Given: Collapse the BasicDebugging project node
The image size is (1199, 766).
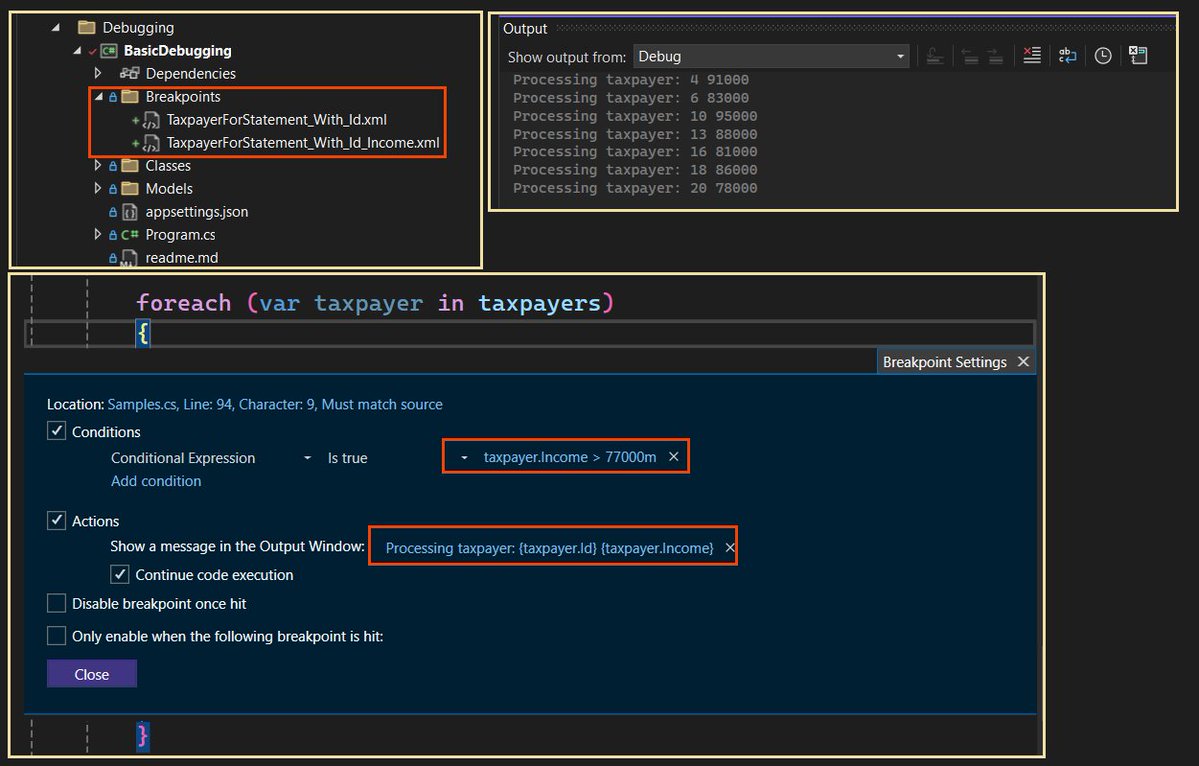Looking at the screenshot, I should coord(76,50).
